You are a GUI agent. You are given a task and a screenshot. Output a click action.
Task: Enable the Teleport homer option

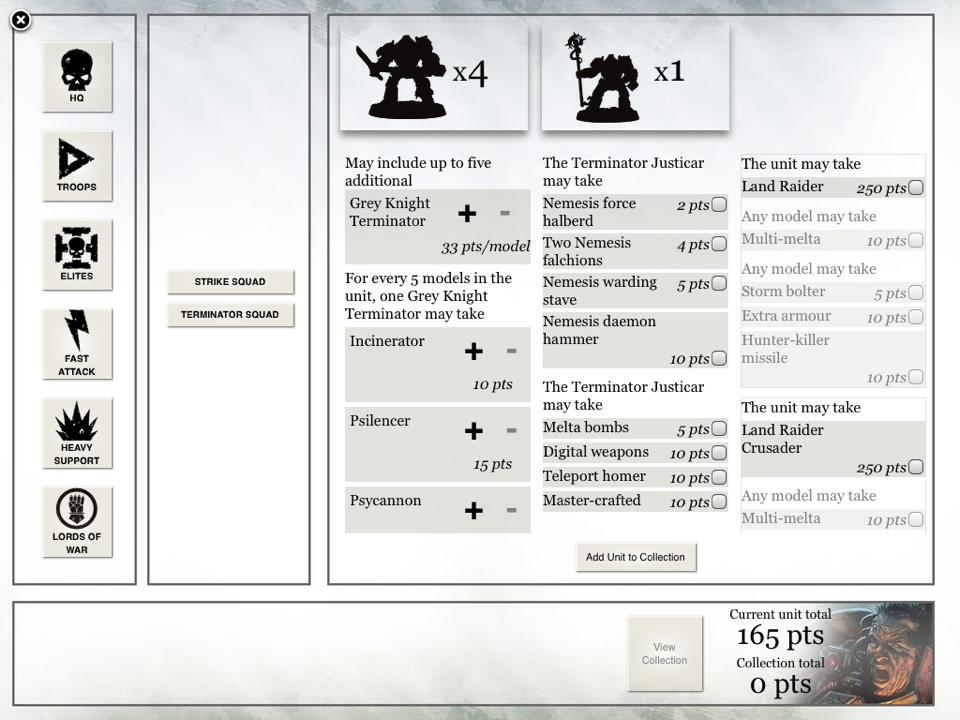click(719, 477)
